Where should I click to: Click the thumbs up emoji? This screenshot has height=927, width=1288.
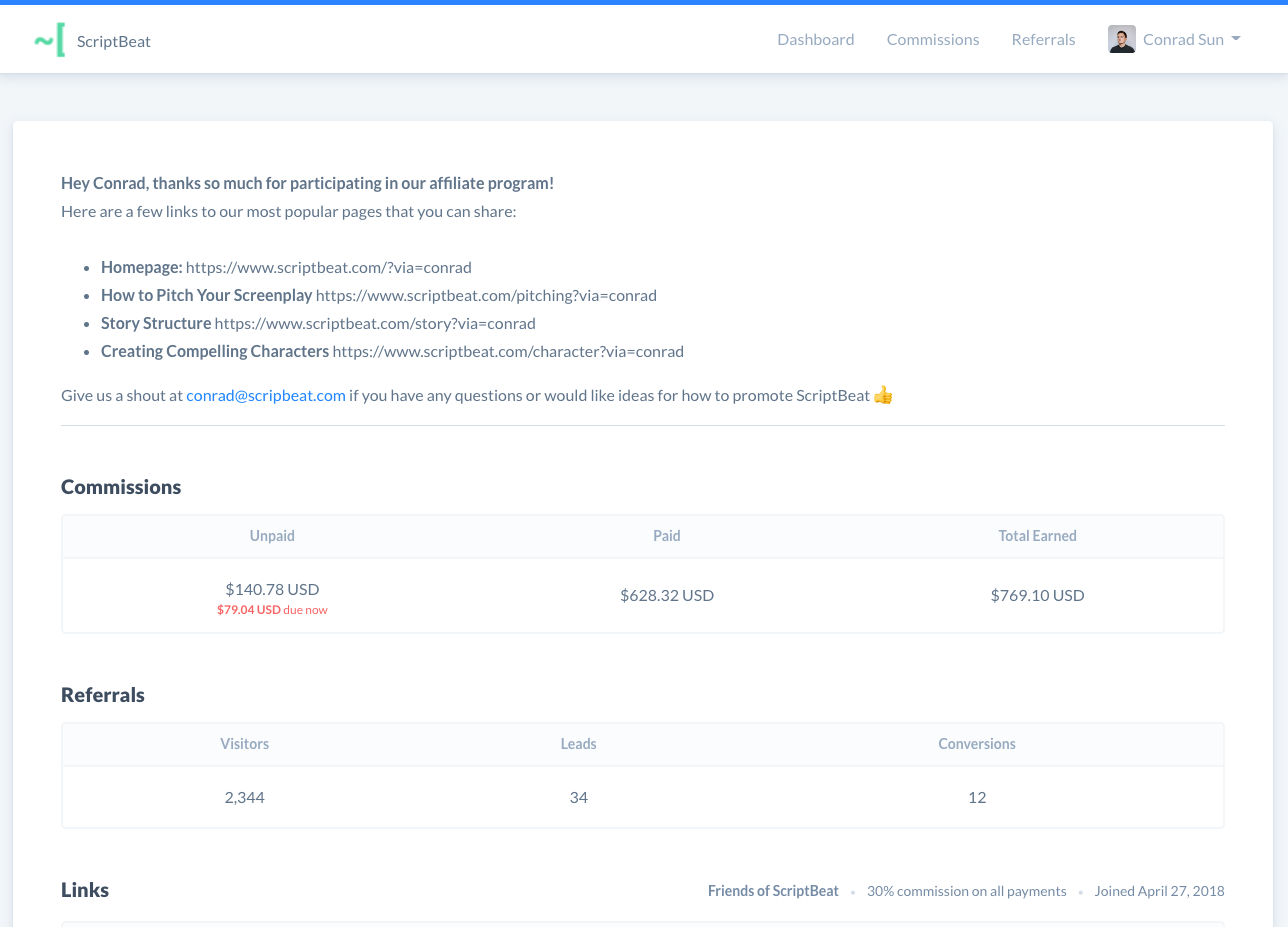(x=883, y=395)
